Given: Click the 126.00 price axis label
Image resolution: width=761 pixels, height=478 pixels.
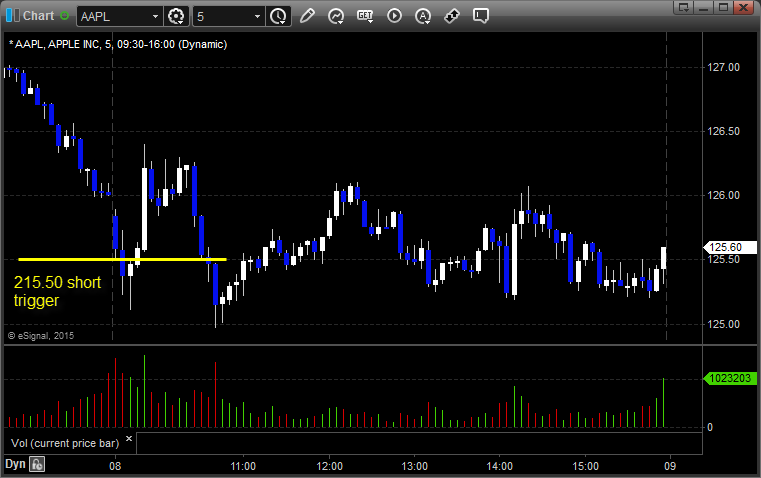Looking at the screenshot, I should tap(724, 196).
